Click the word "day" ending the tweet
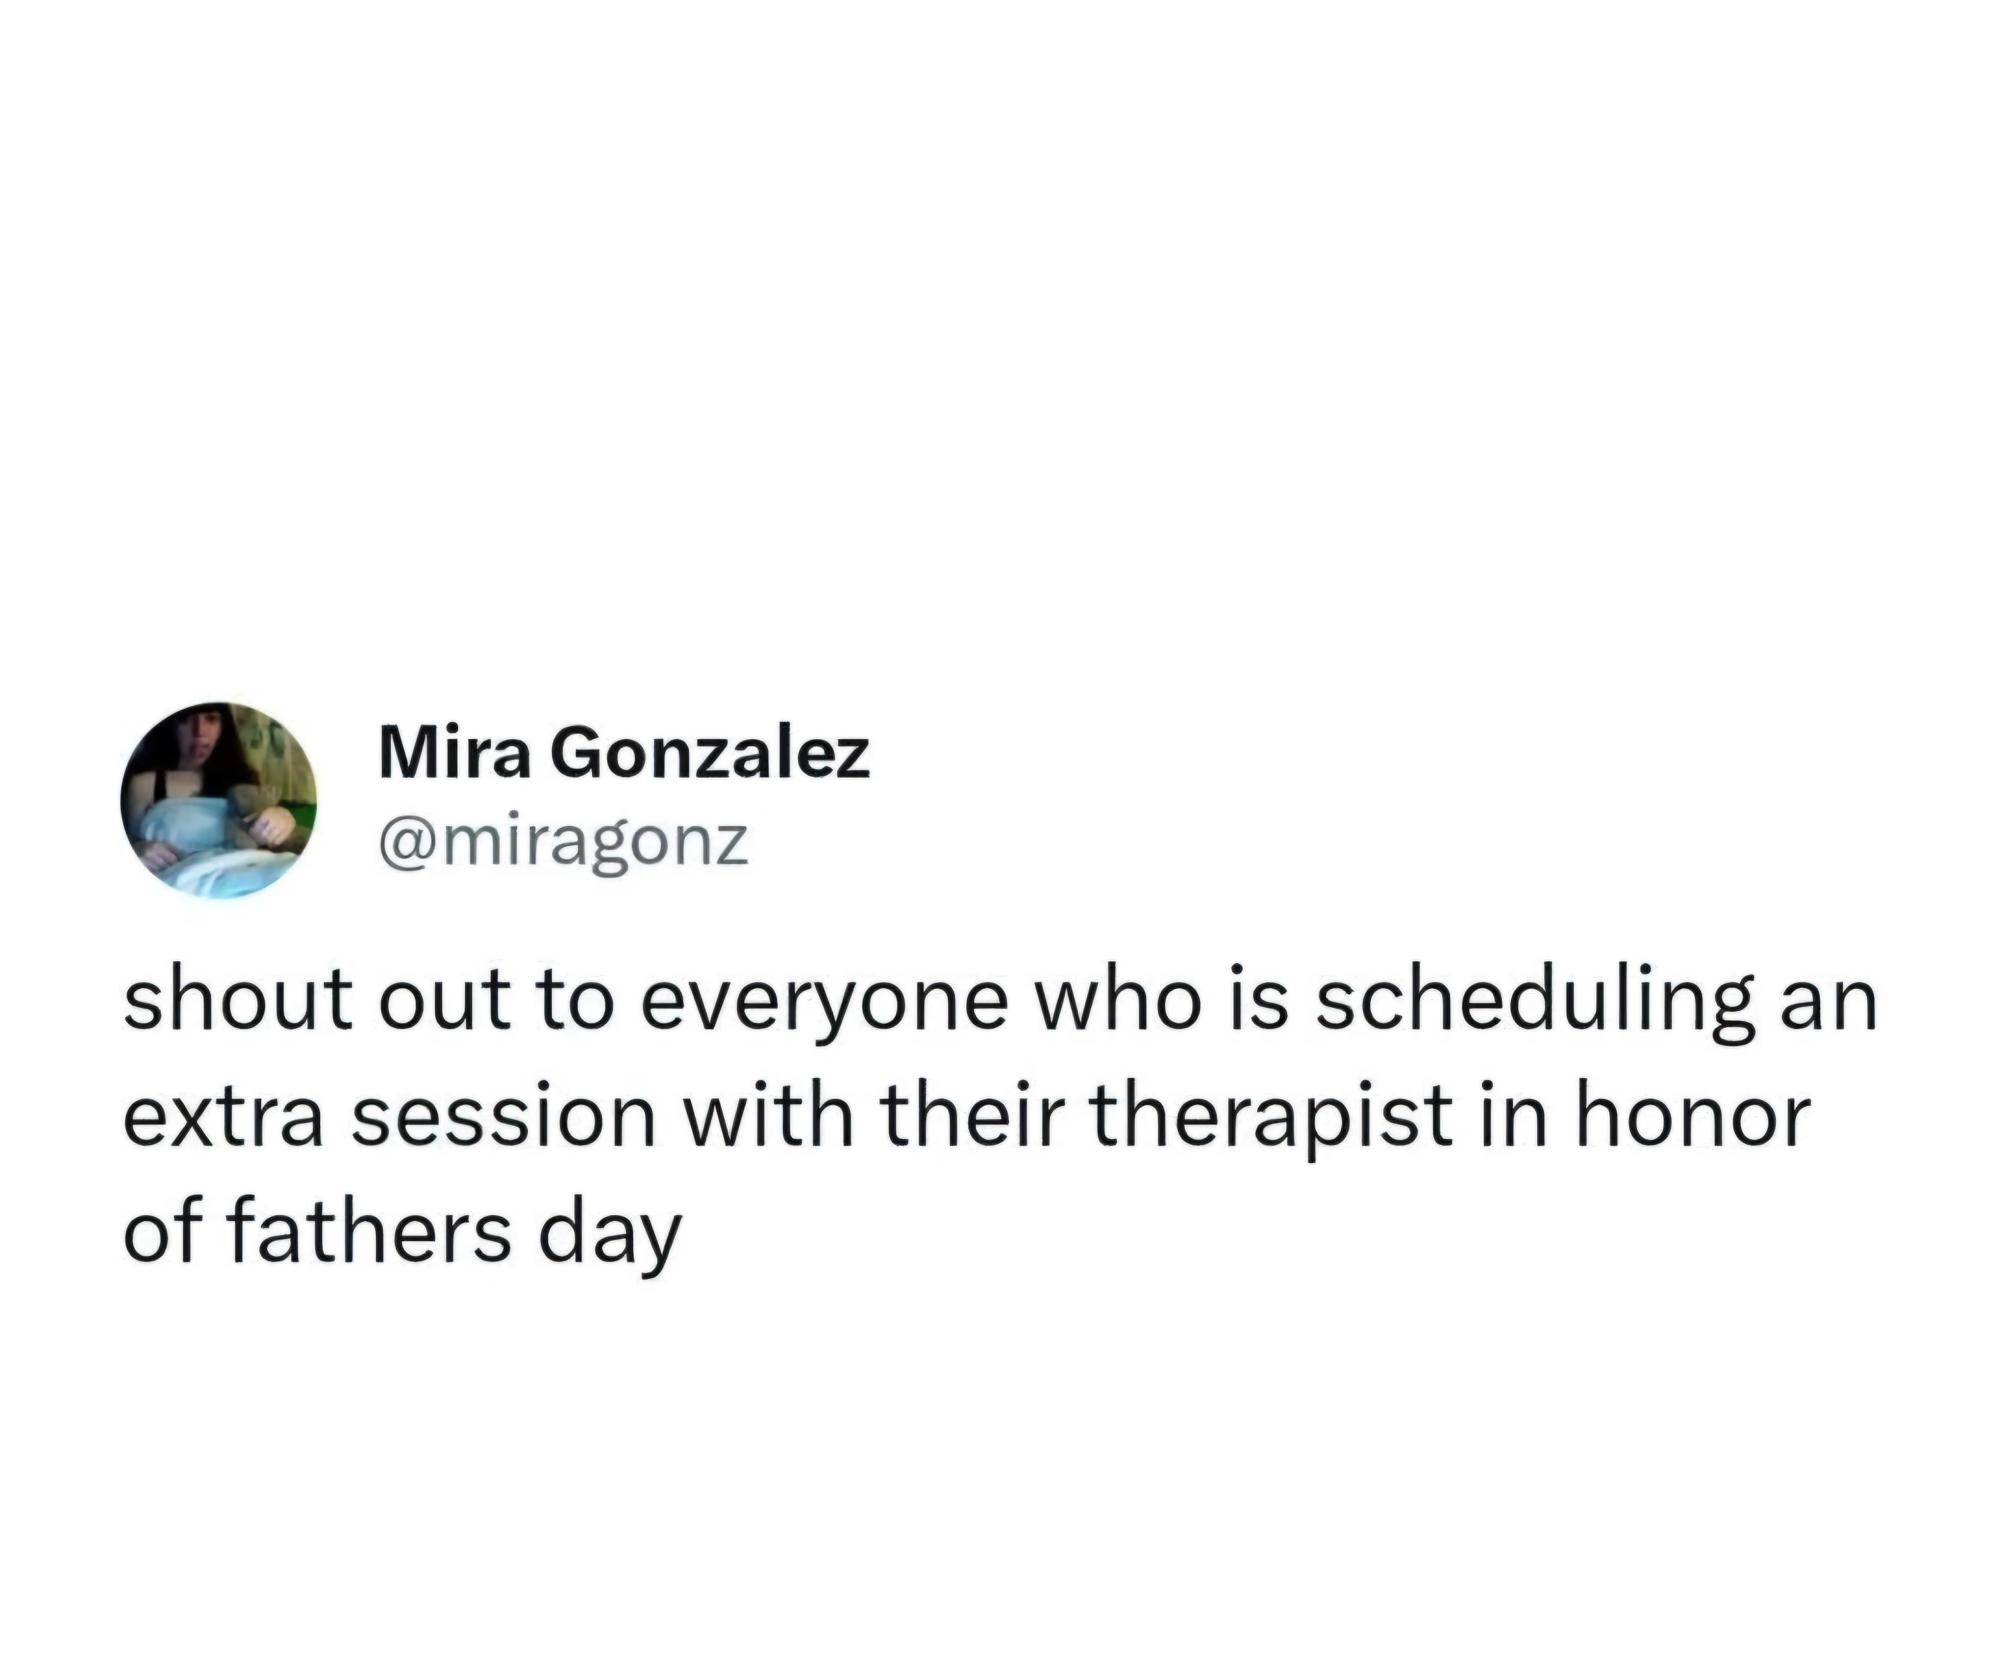This screenshot has height=1680, width=2000. [610, 1238]
